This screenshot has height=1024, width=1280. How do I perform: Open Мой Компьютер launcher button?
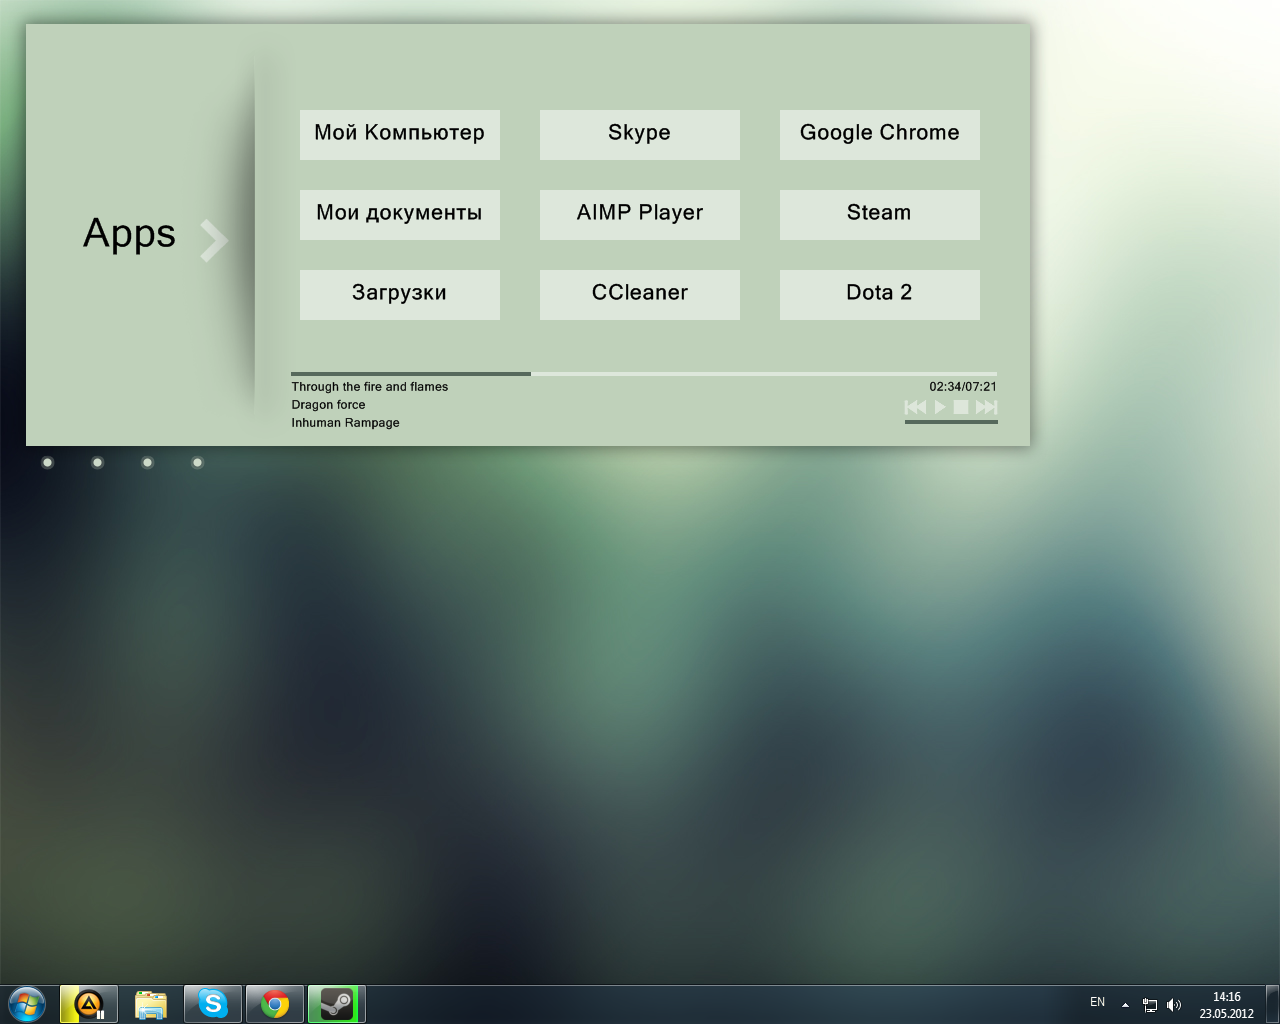(x=400, y=135)
